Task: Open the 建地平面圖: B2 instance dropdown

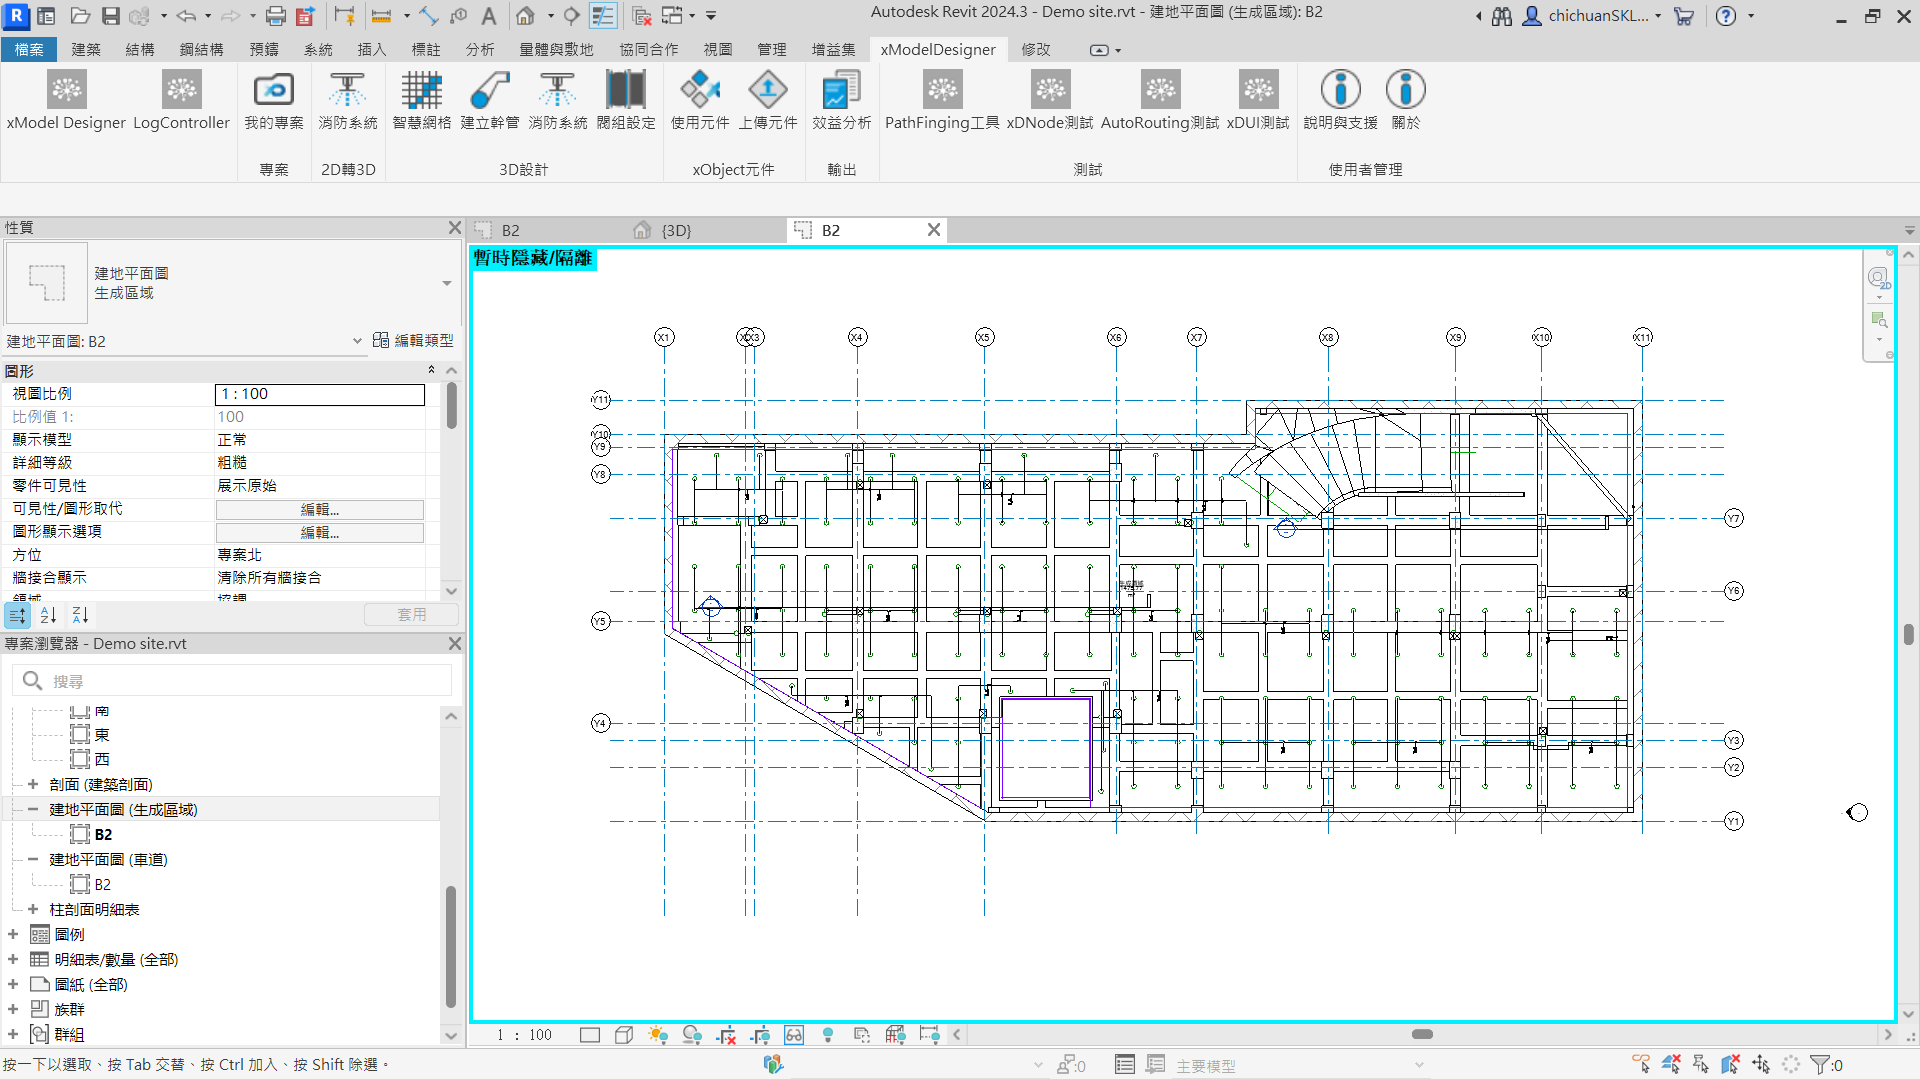Action: click(x=357, y=341)
